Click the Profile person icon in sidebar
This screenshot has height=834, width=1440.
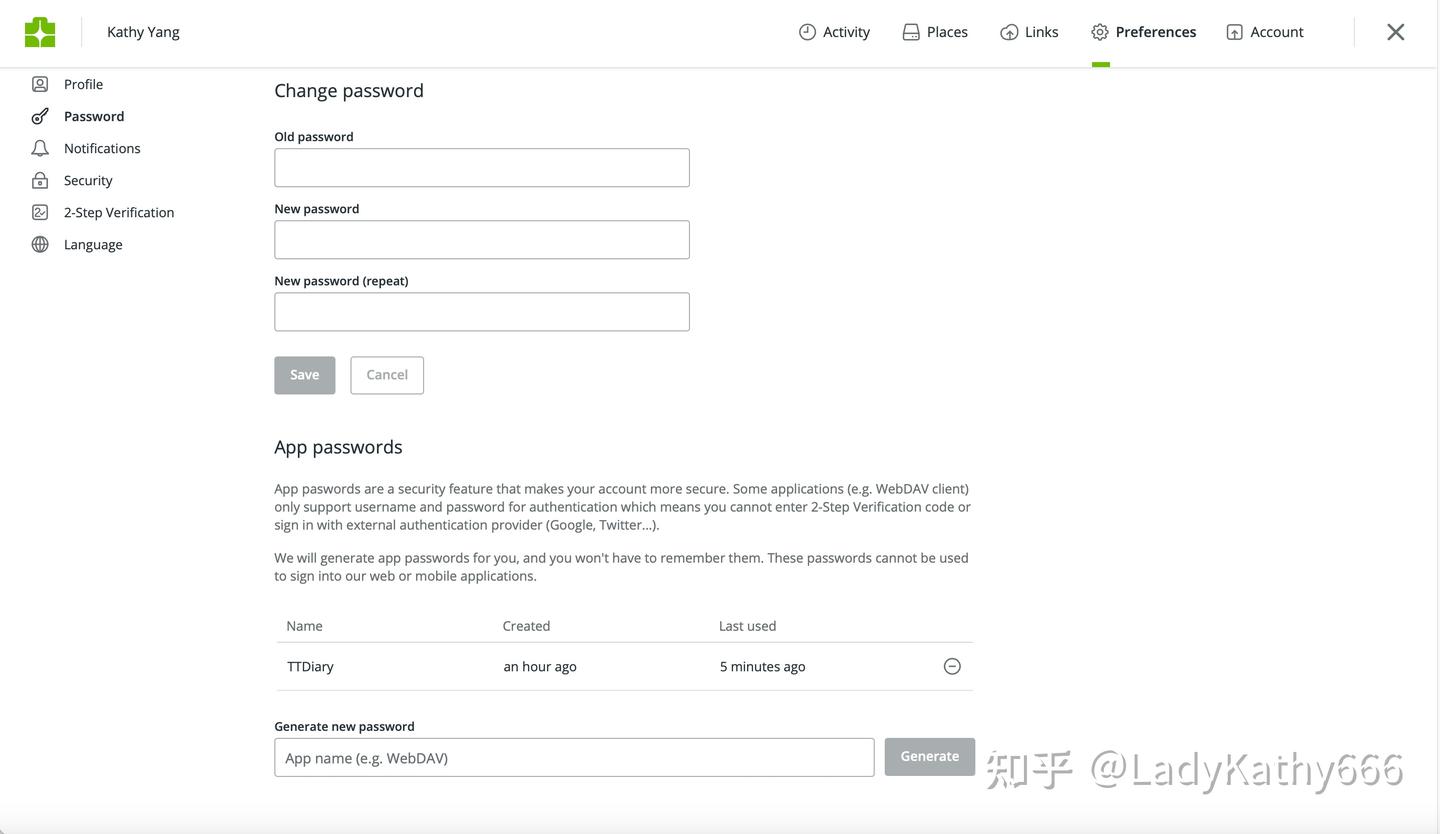point(40,84)
